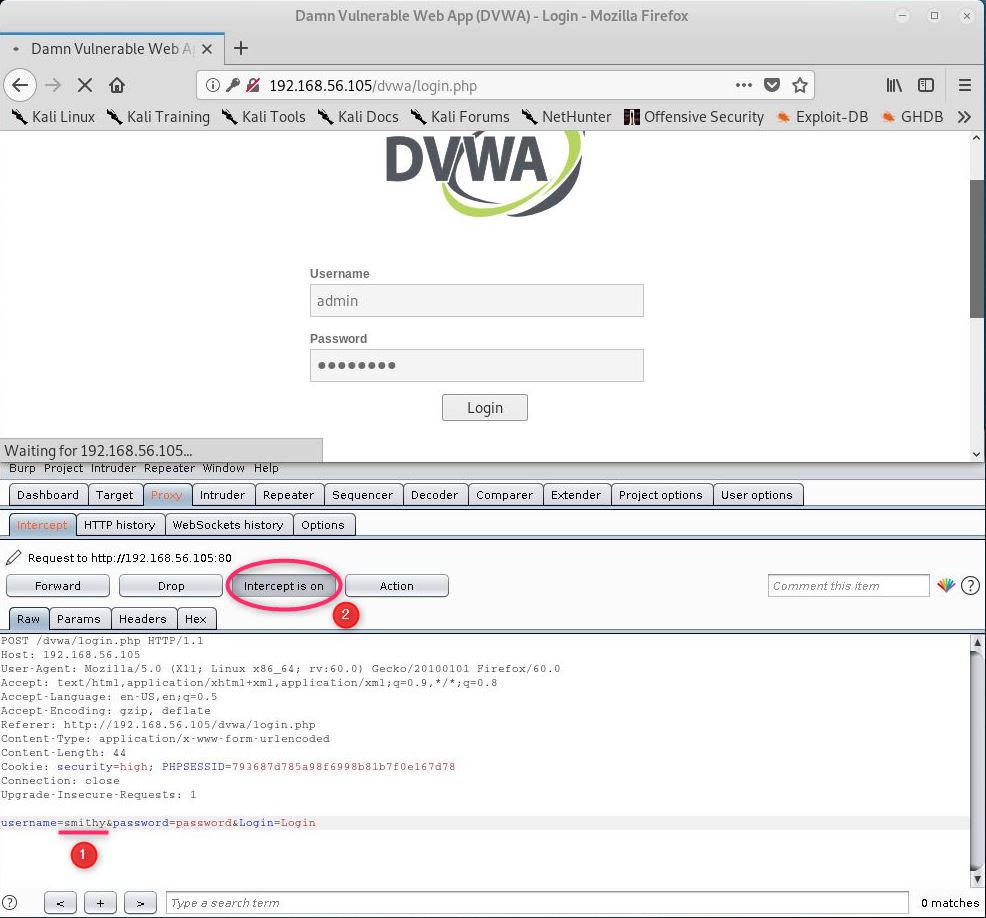Click the DVWA Password field
Viewport: 986px width, 918px height.
click(477, 365)
